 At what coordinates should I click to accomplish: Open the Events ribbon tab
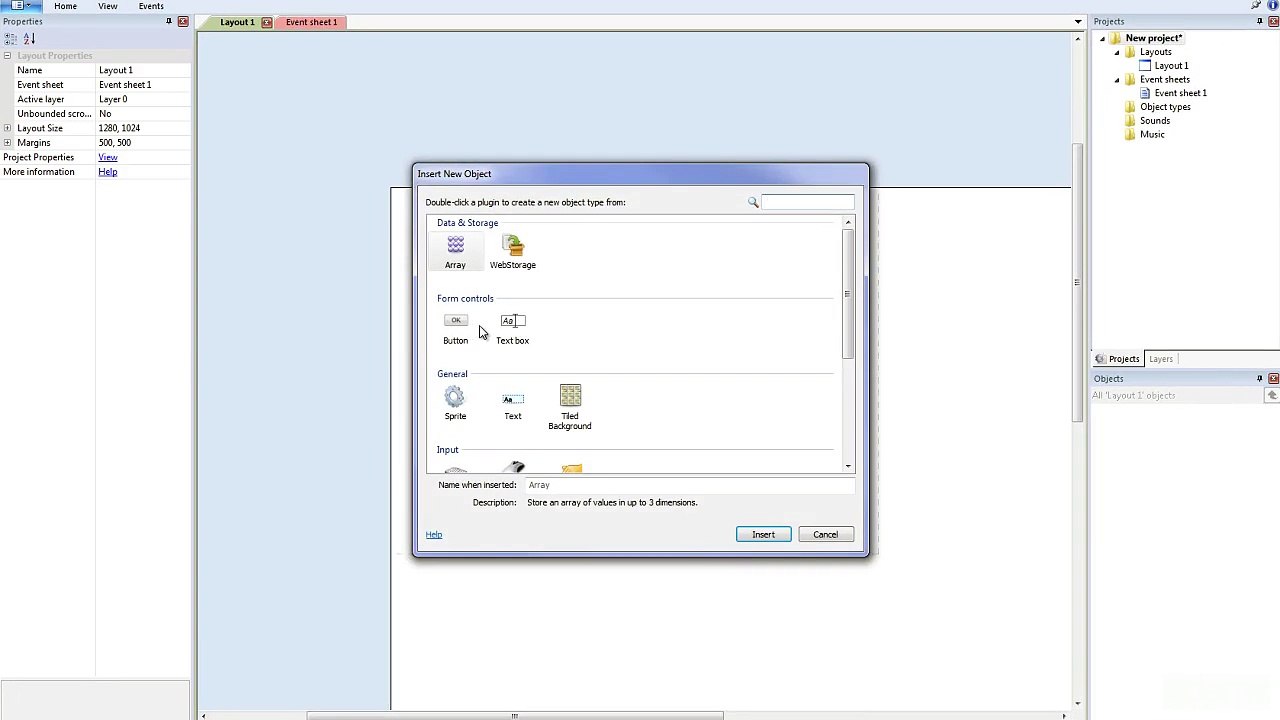click(x=151, y=6)
